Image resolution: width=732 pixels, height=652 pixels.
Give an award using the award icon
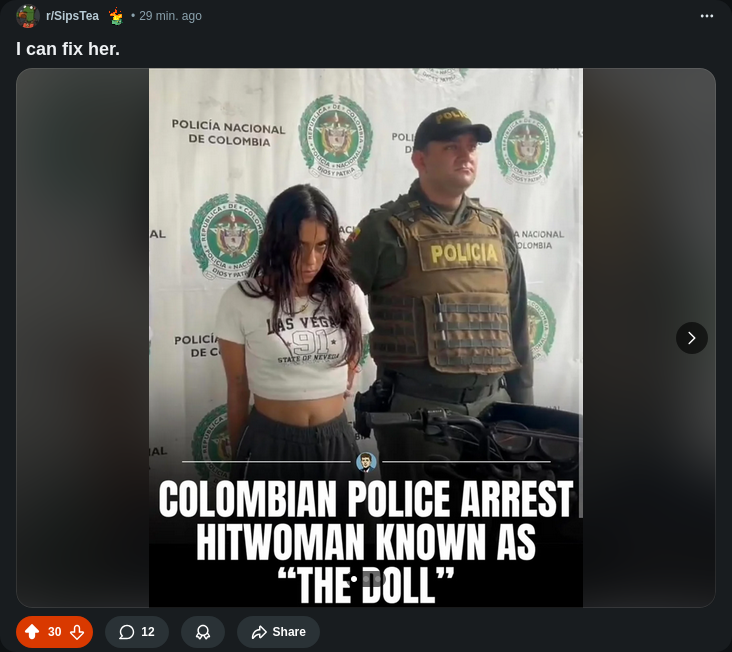pyautogui.click(x=203, y=632)
